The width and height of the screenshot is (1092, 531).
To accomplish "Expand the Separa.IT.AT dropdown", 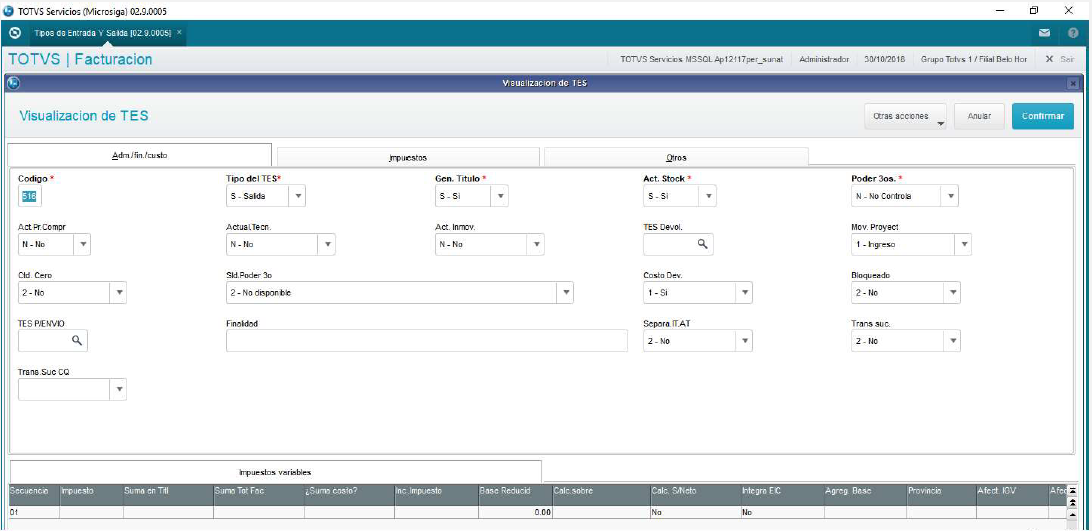I will (x=745, y=341).
